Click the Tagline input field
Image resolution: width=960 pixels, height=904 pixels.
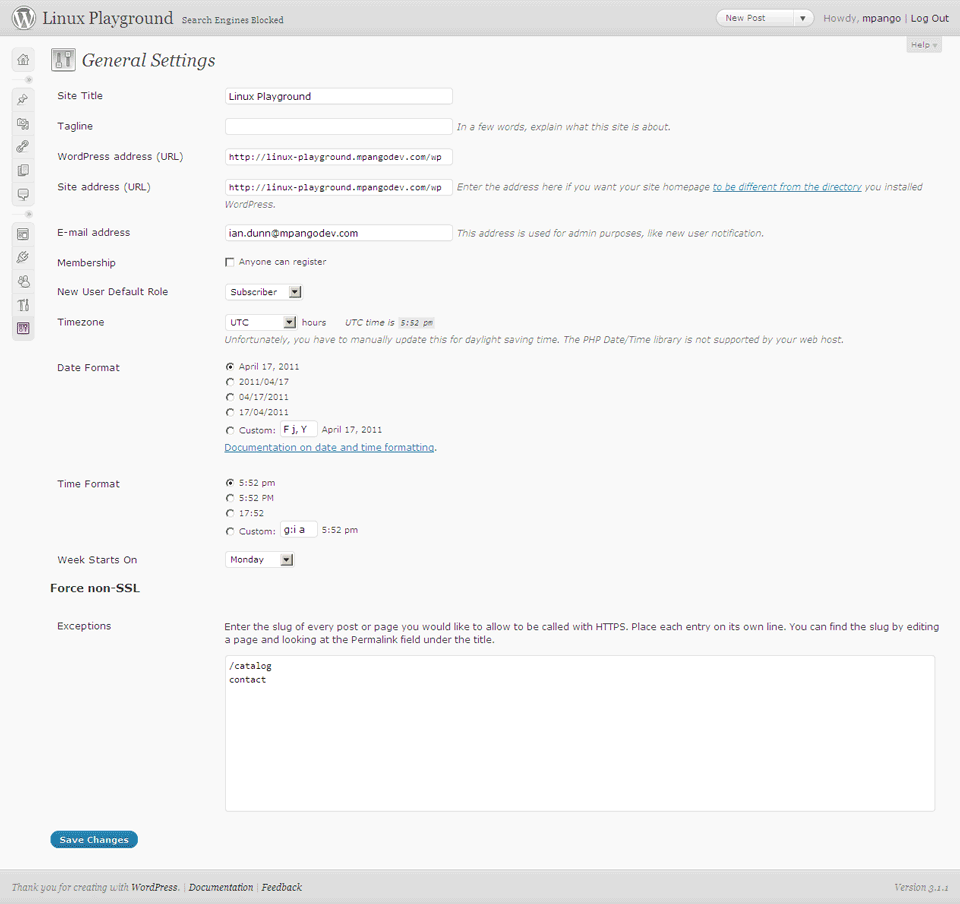tap(339, 127)
